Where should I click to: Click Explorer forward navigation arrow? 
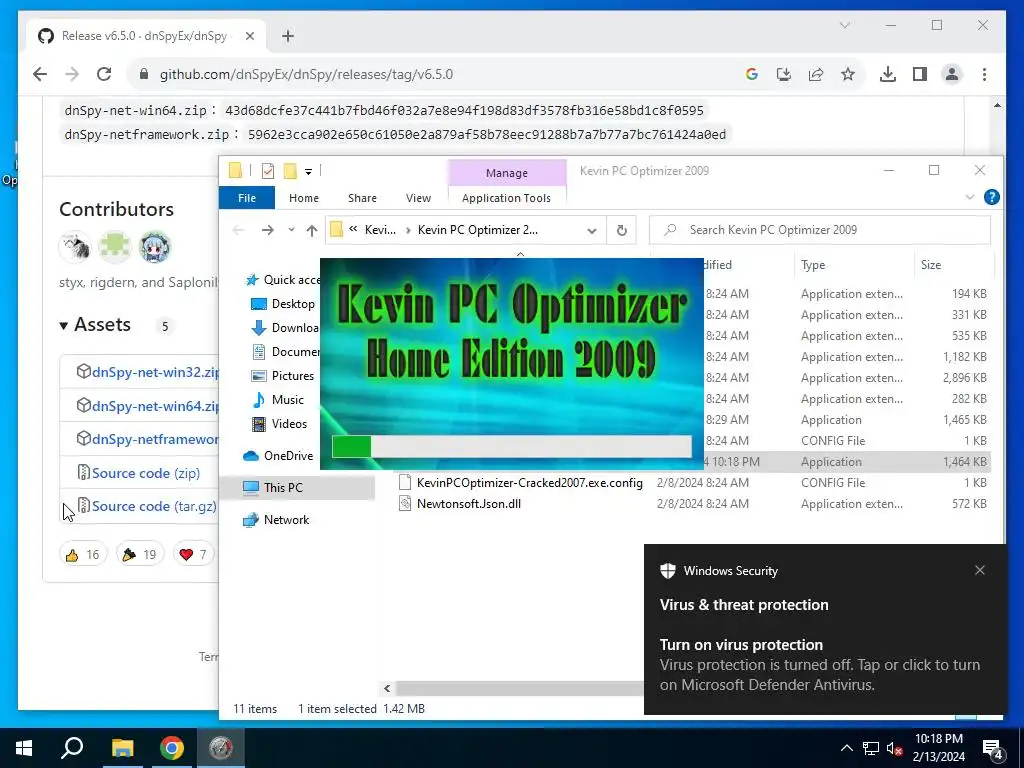tap(268, 230)
